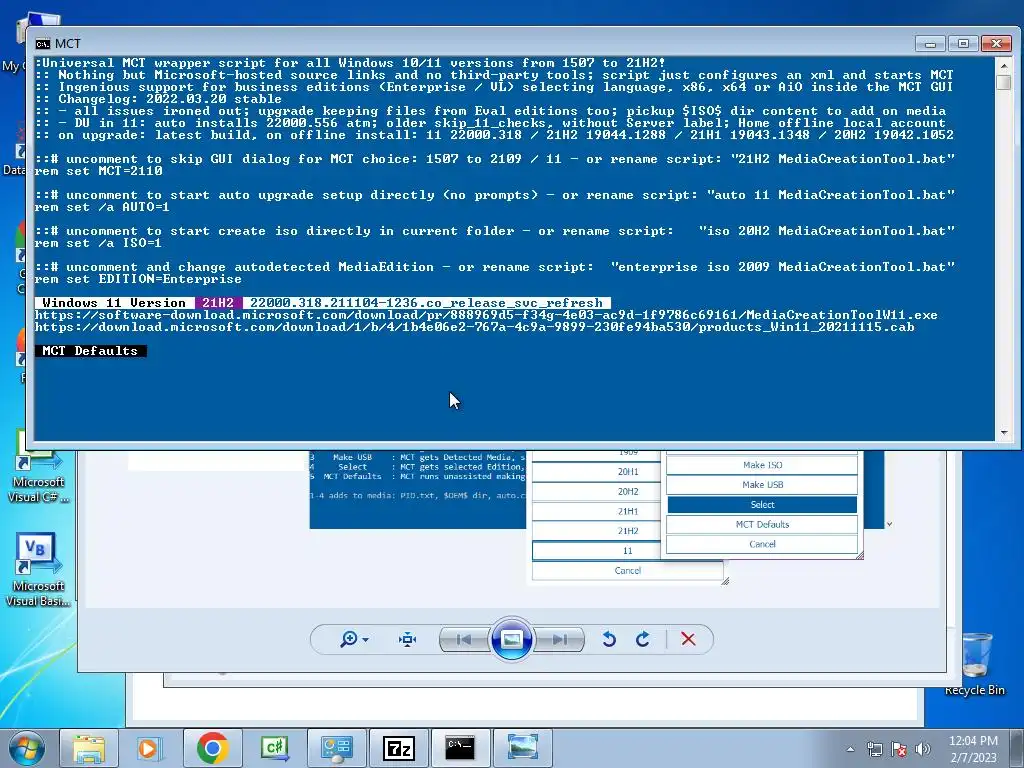1024x768 pixels.
Task: Expand the zoom dropdown arrow in Photo Viewer
Action: click(365, 640)
